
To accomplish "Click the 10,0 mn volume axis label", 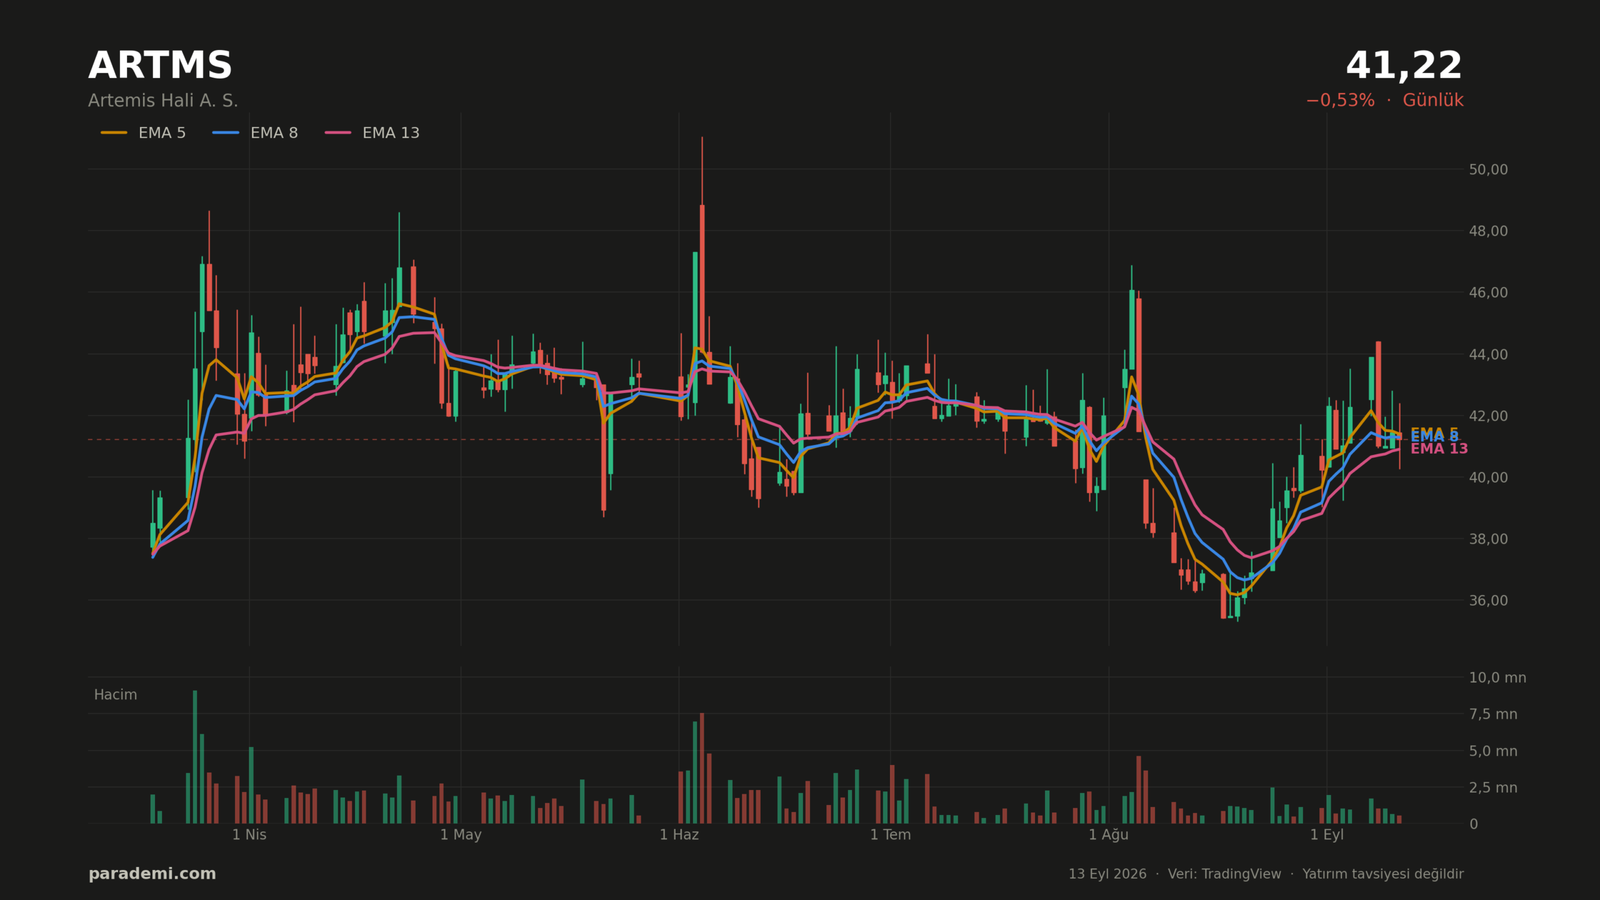I will coord(1497,678).
